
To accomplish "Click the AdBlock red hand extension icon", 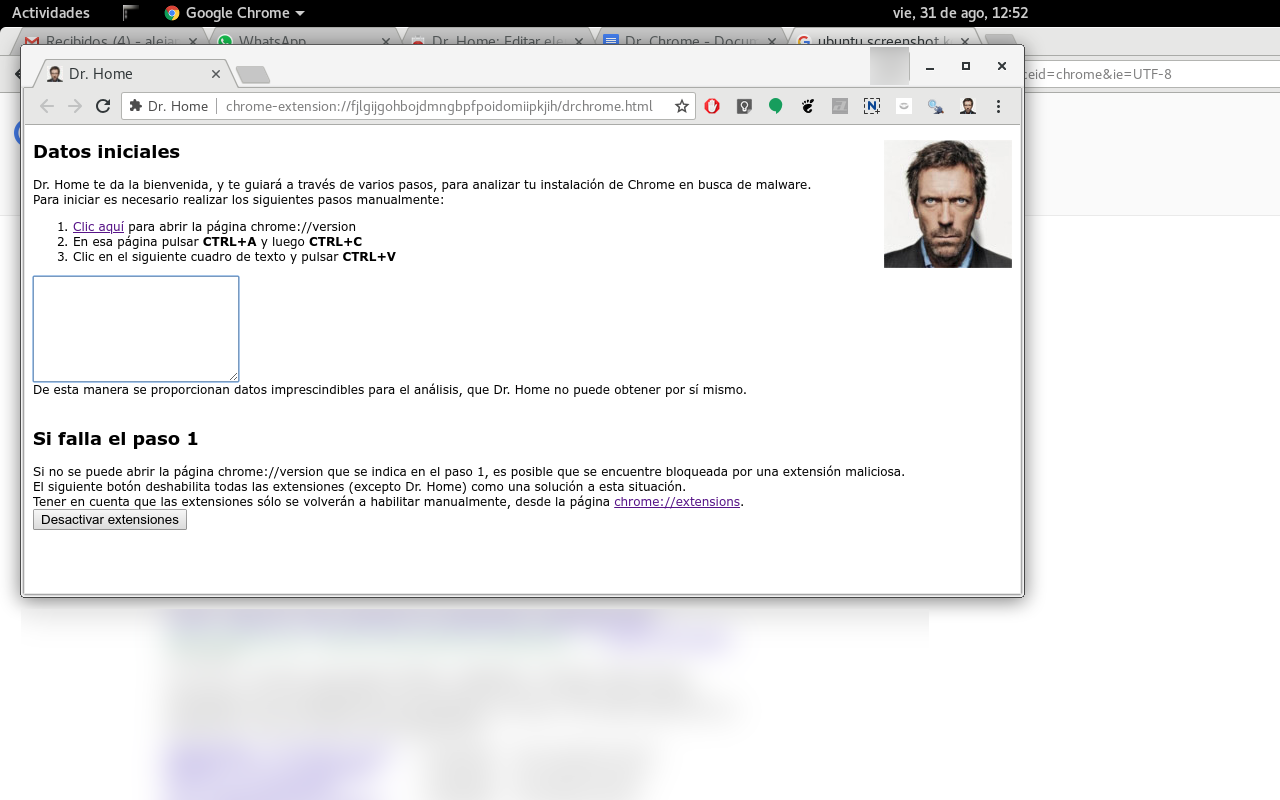I will click(x=712, y=106).
